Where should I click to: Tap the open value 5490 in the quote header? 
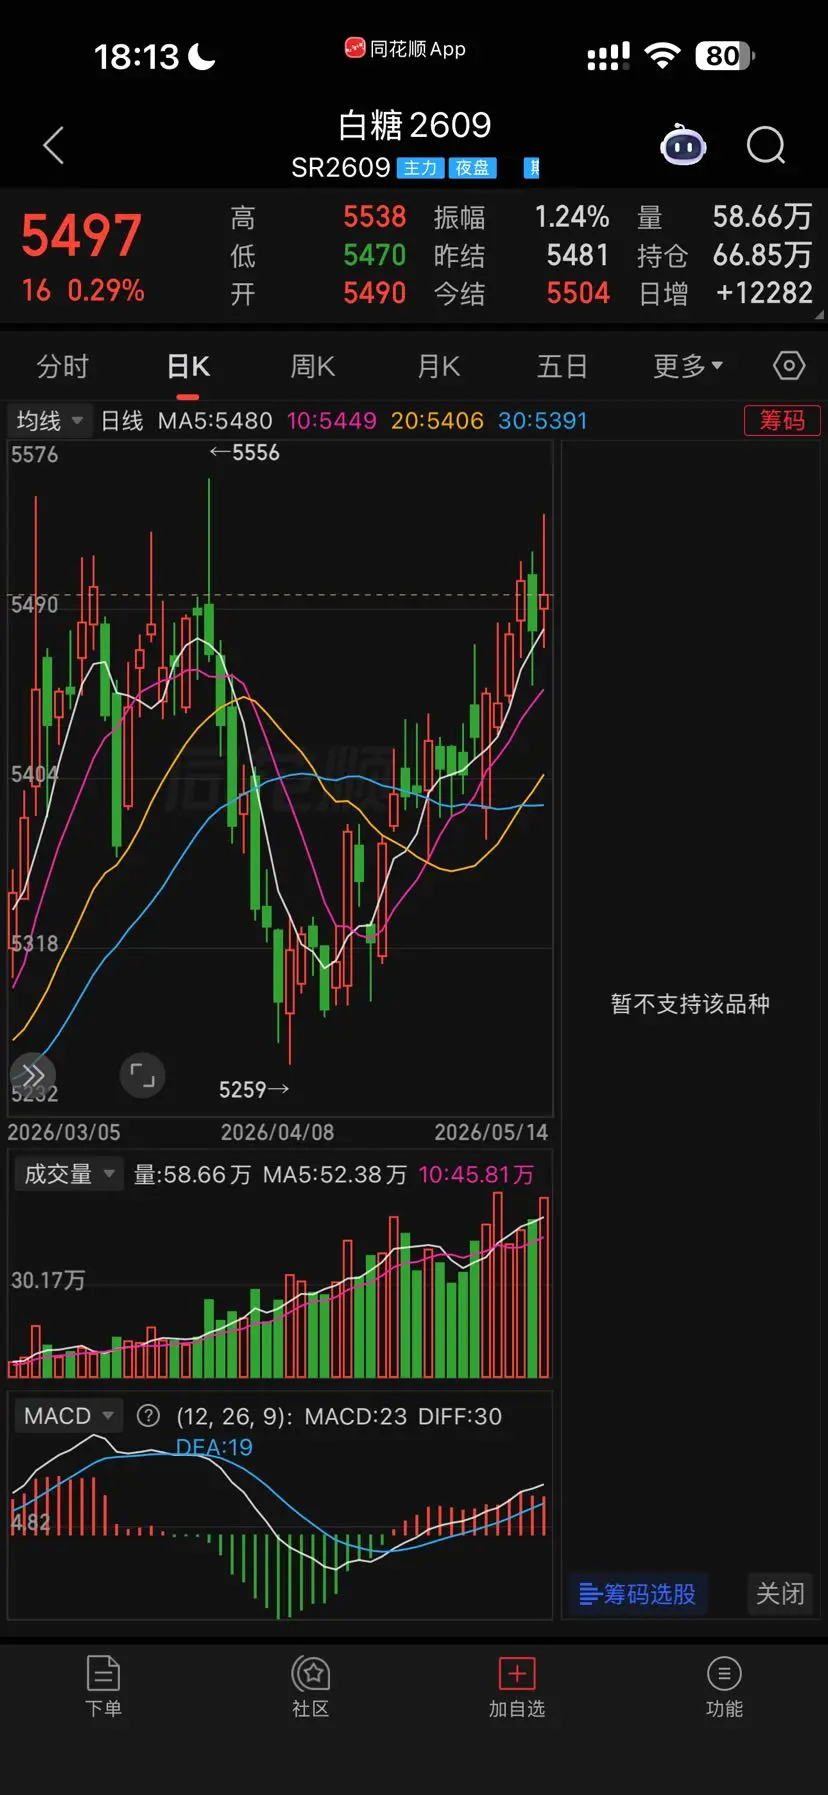[375, 293]
